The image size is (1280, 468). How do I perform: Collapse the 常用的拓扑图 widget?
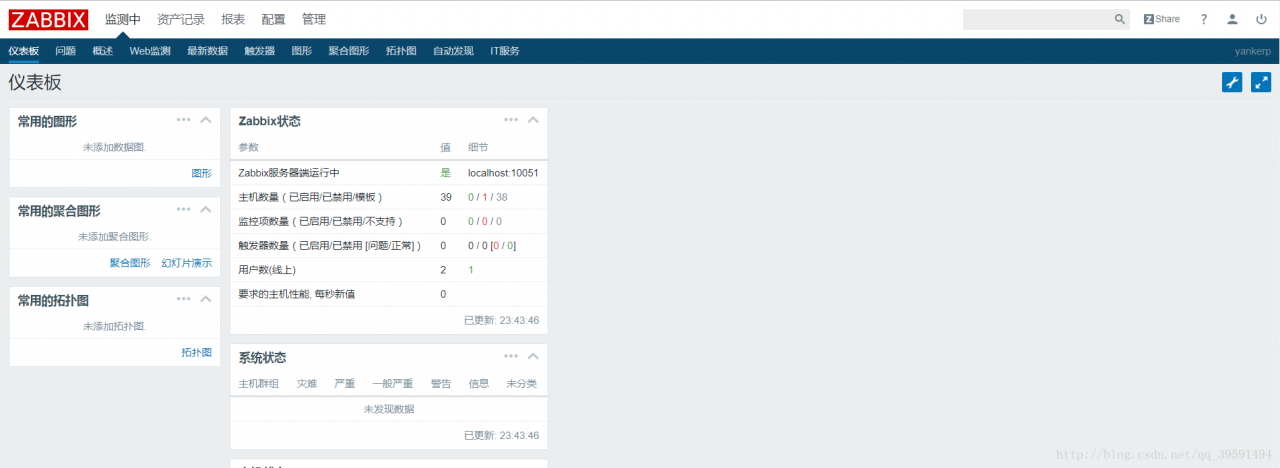point(206,299)
